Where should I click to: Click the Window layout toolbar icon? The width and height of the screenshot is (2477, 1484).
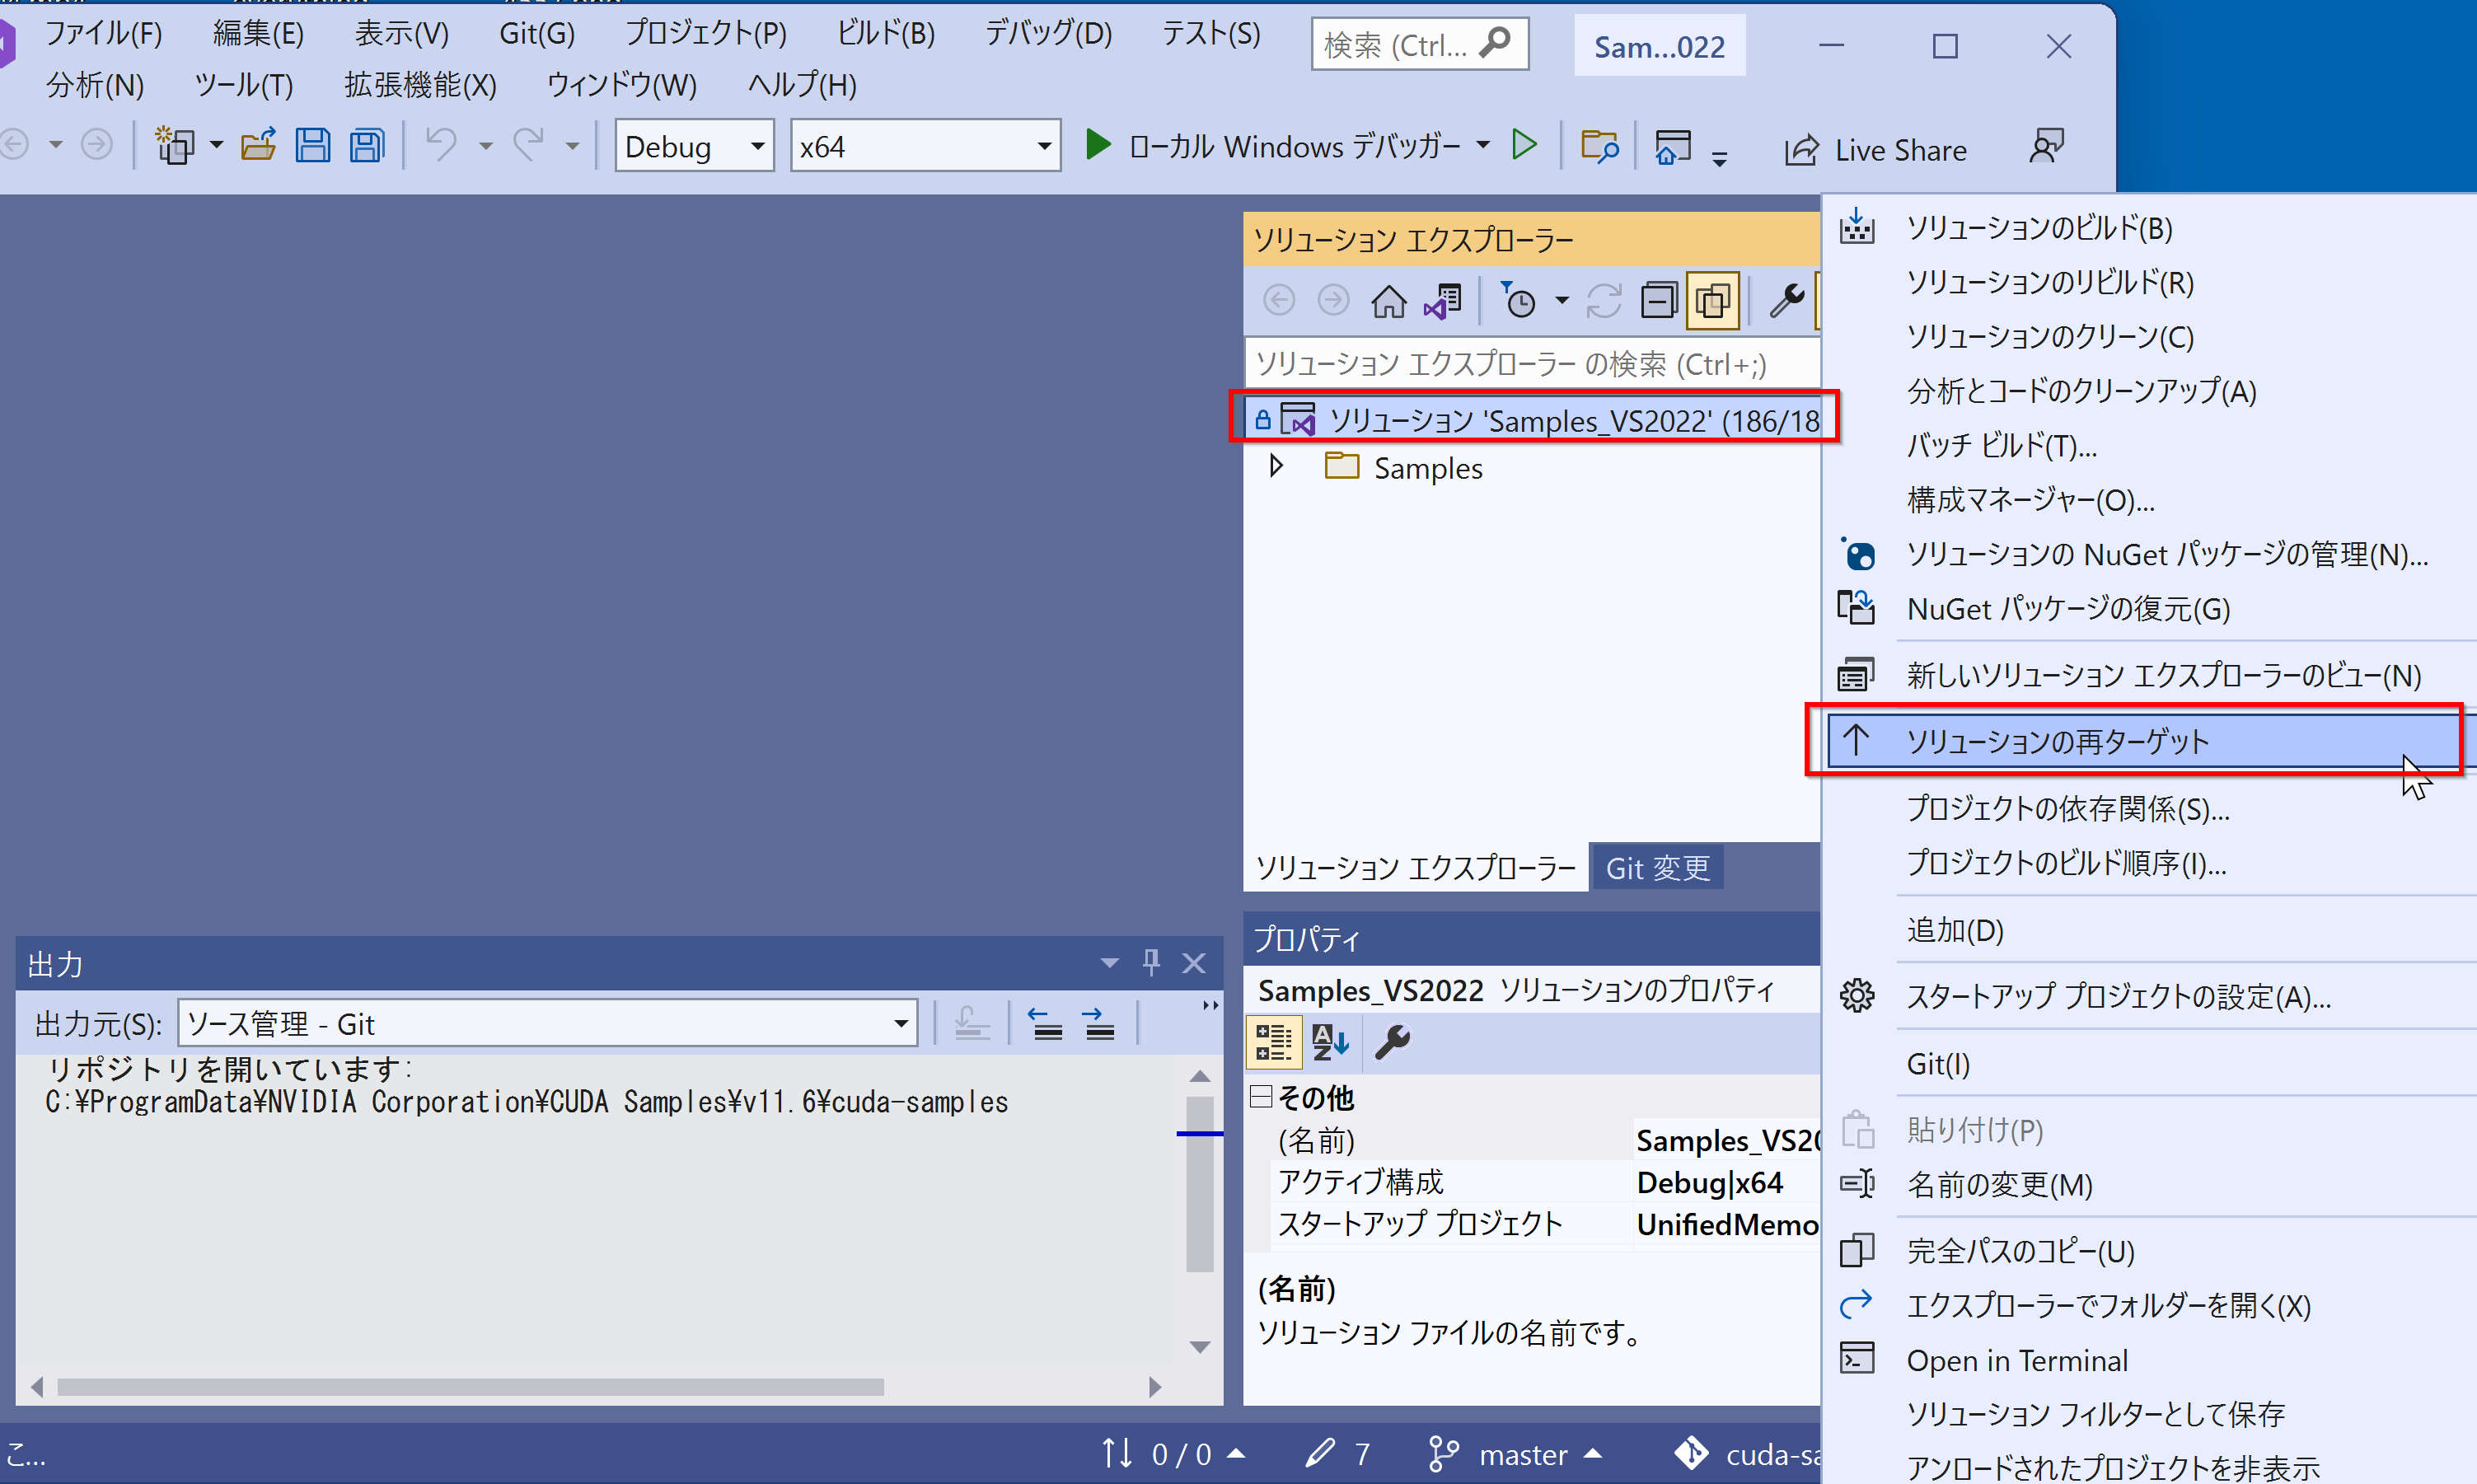coord(1673,146)
